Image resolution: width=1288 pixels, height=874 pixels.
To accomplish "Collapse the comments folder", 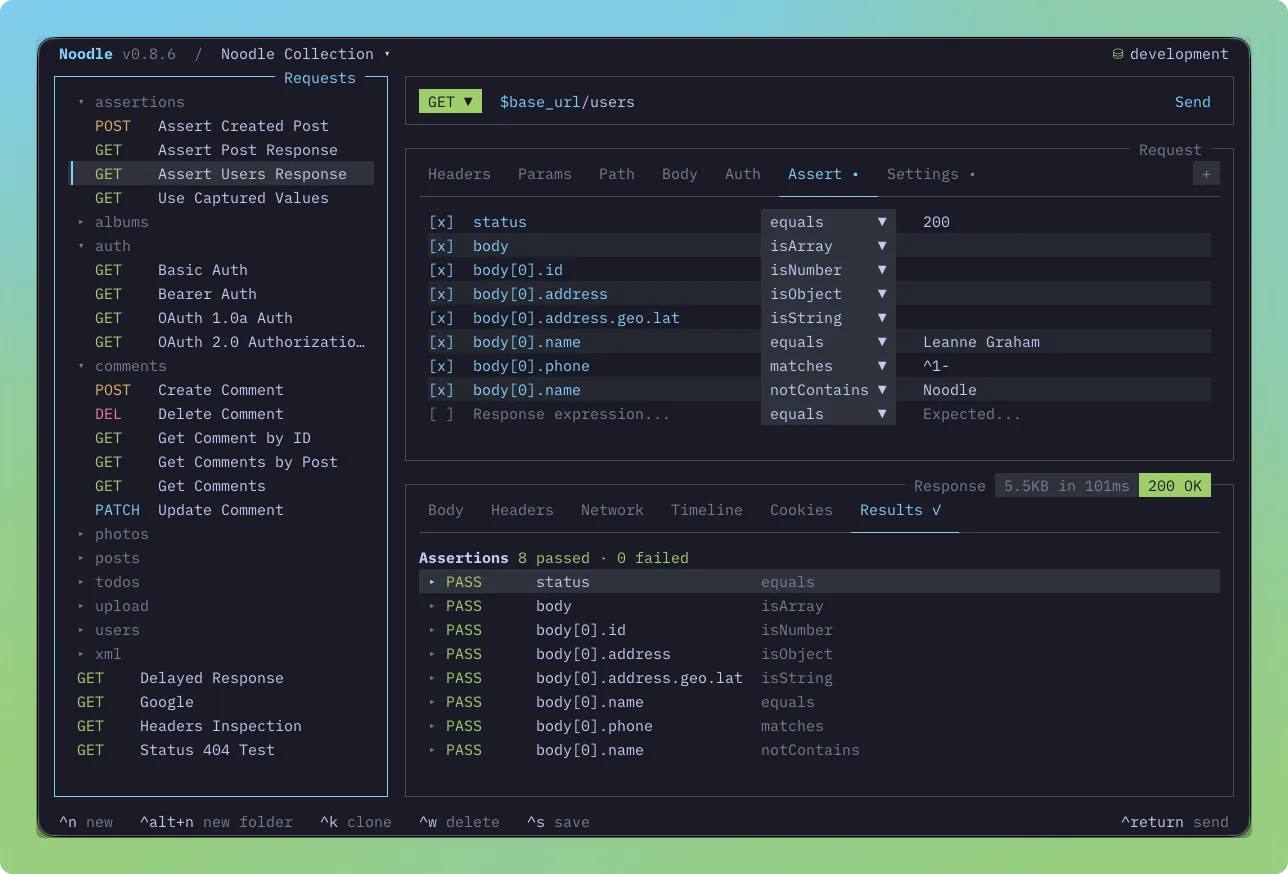I will tap(122, 366).
